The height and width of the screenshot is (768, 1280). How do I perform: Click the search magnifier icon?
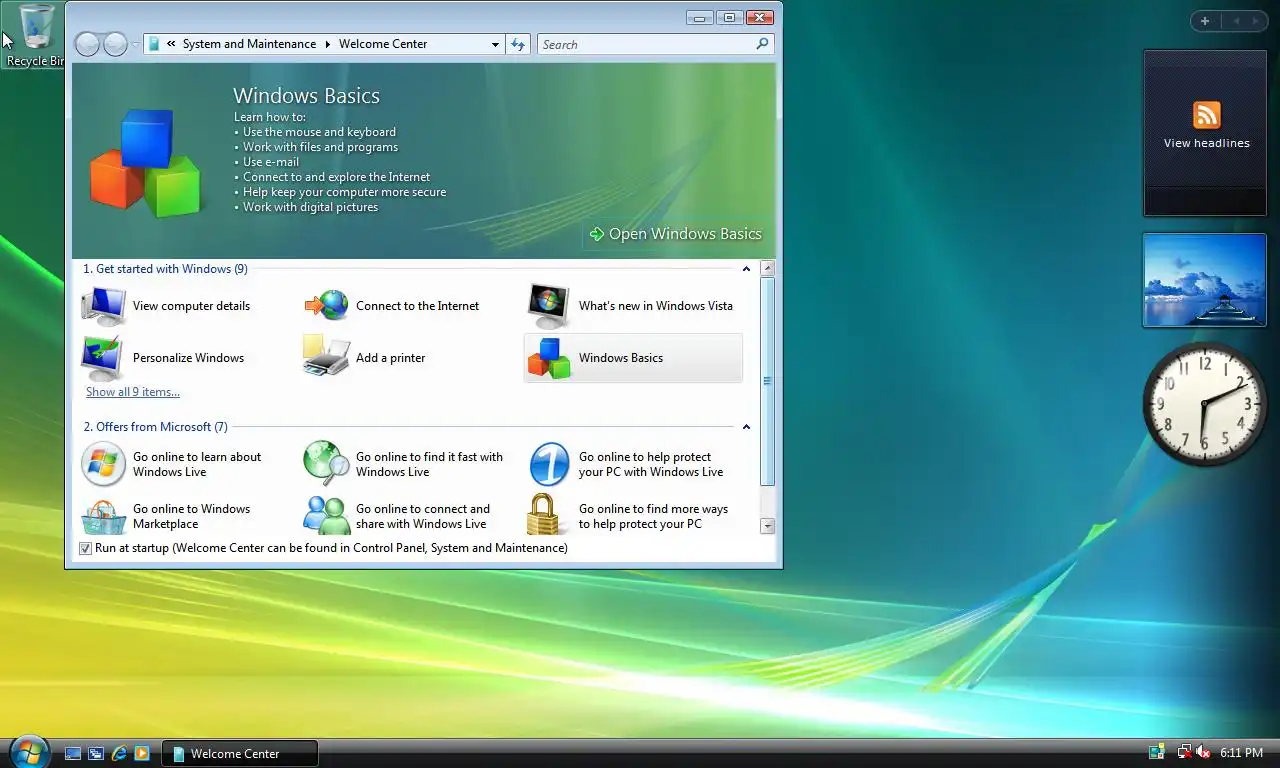pos(763,44)
